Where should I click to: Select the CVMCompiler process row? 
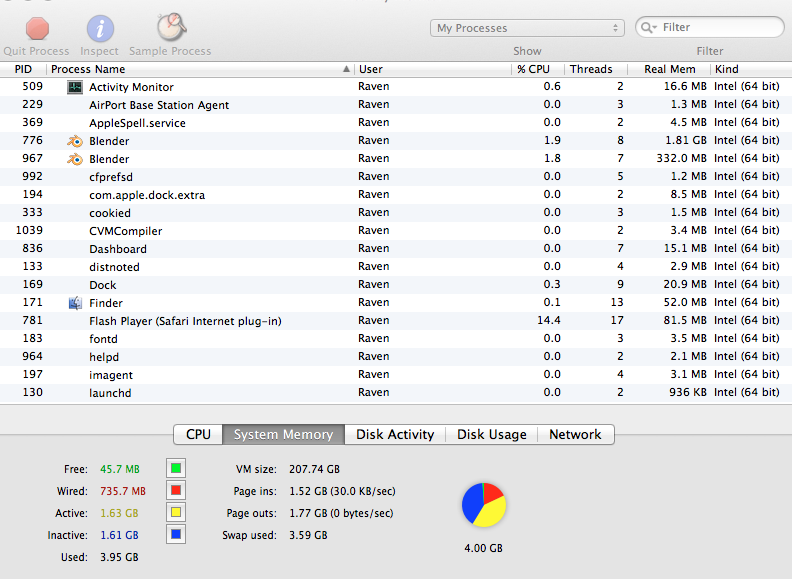[396, 231]
